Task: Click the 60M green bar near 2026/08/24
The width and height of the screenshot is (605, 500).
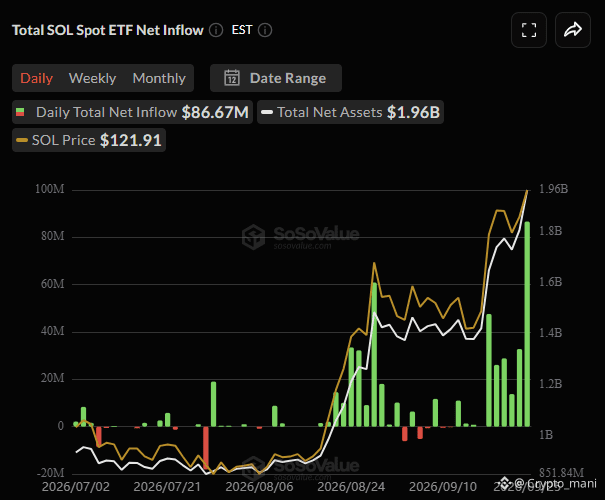Action: 374,355
